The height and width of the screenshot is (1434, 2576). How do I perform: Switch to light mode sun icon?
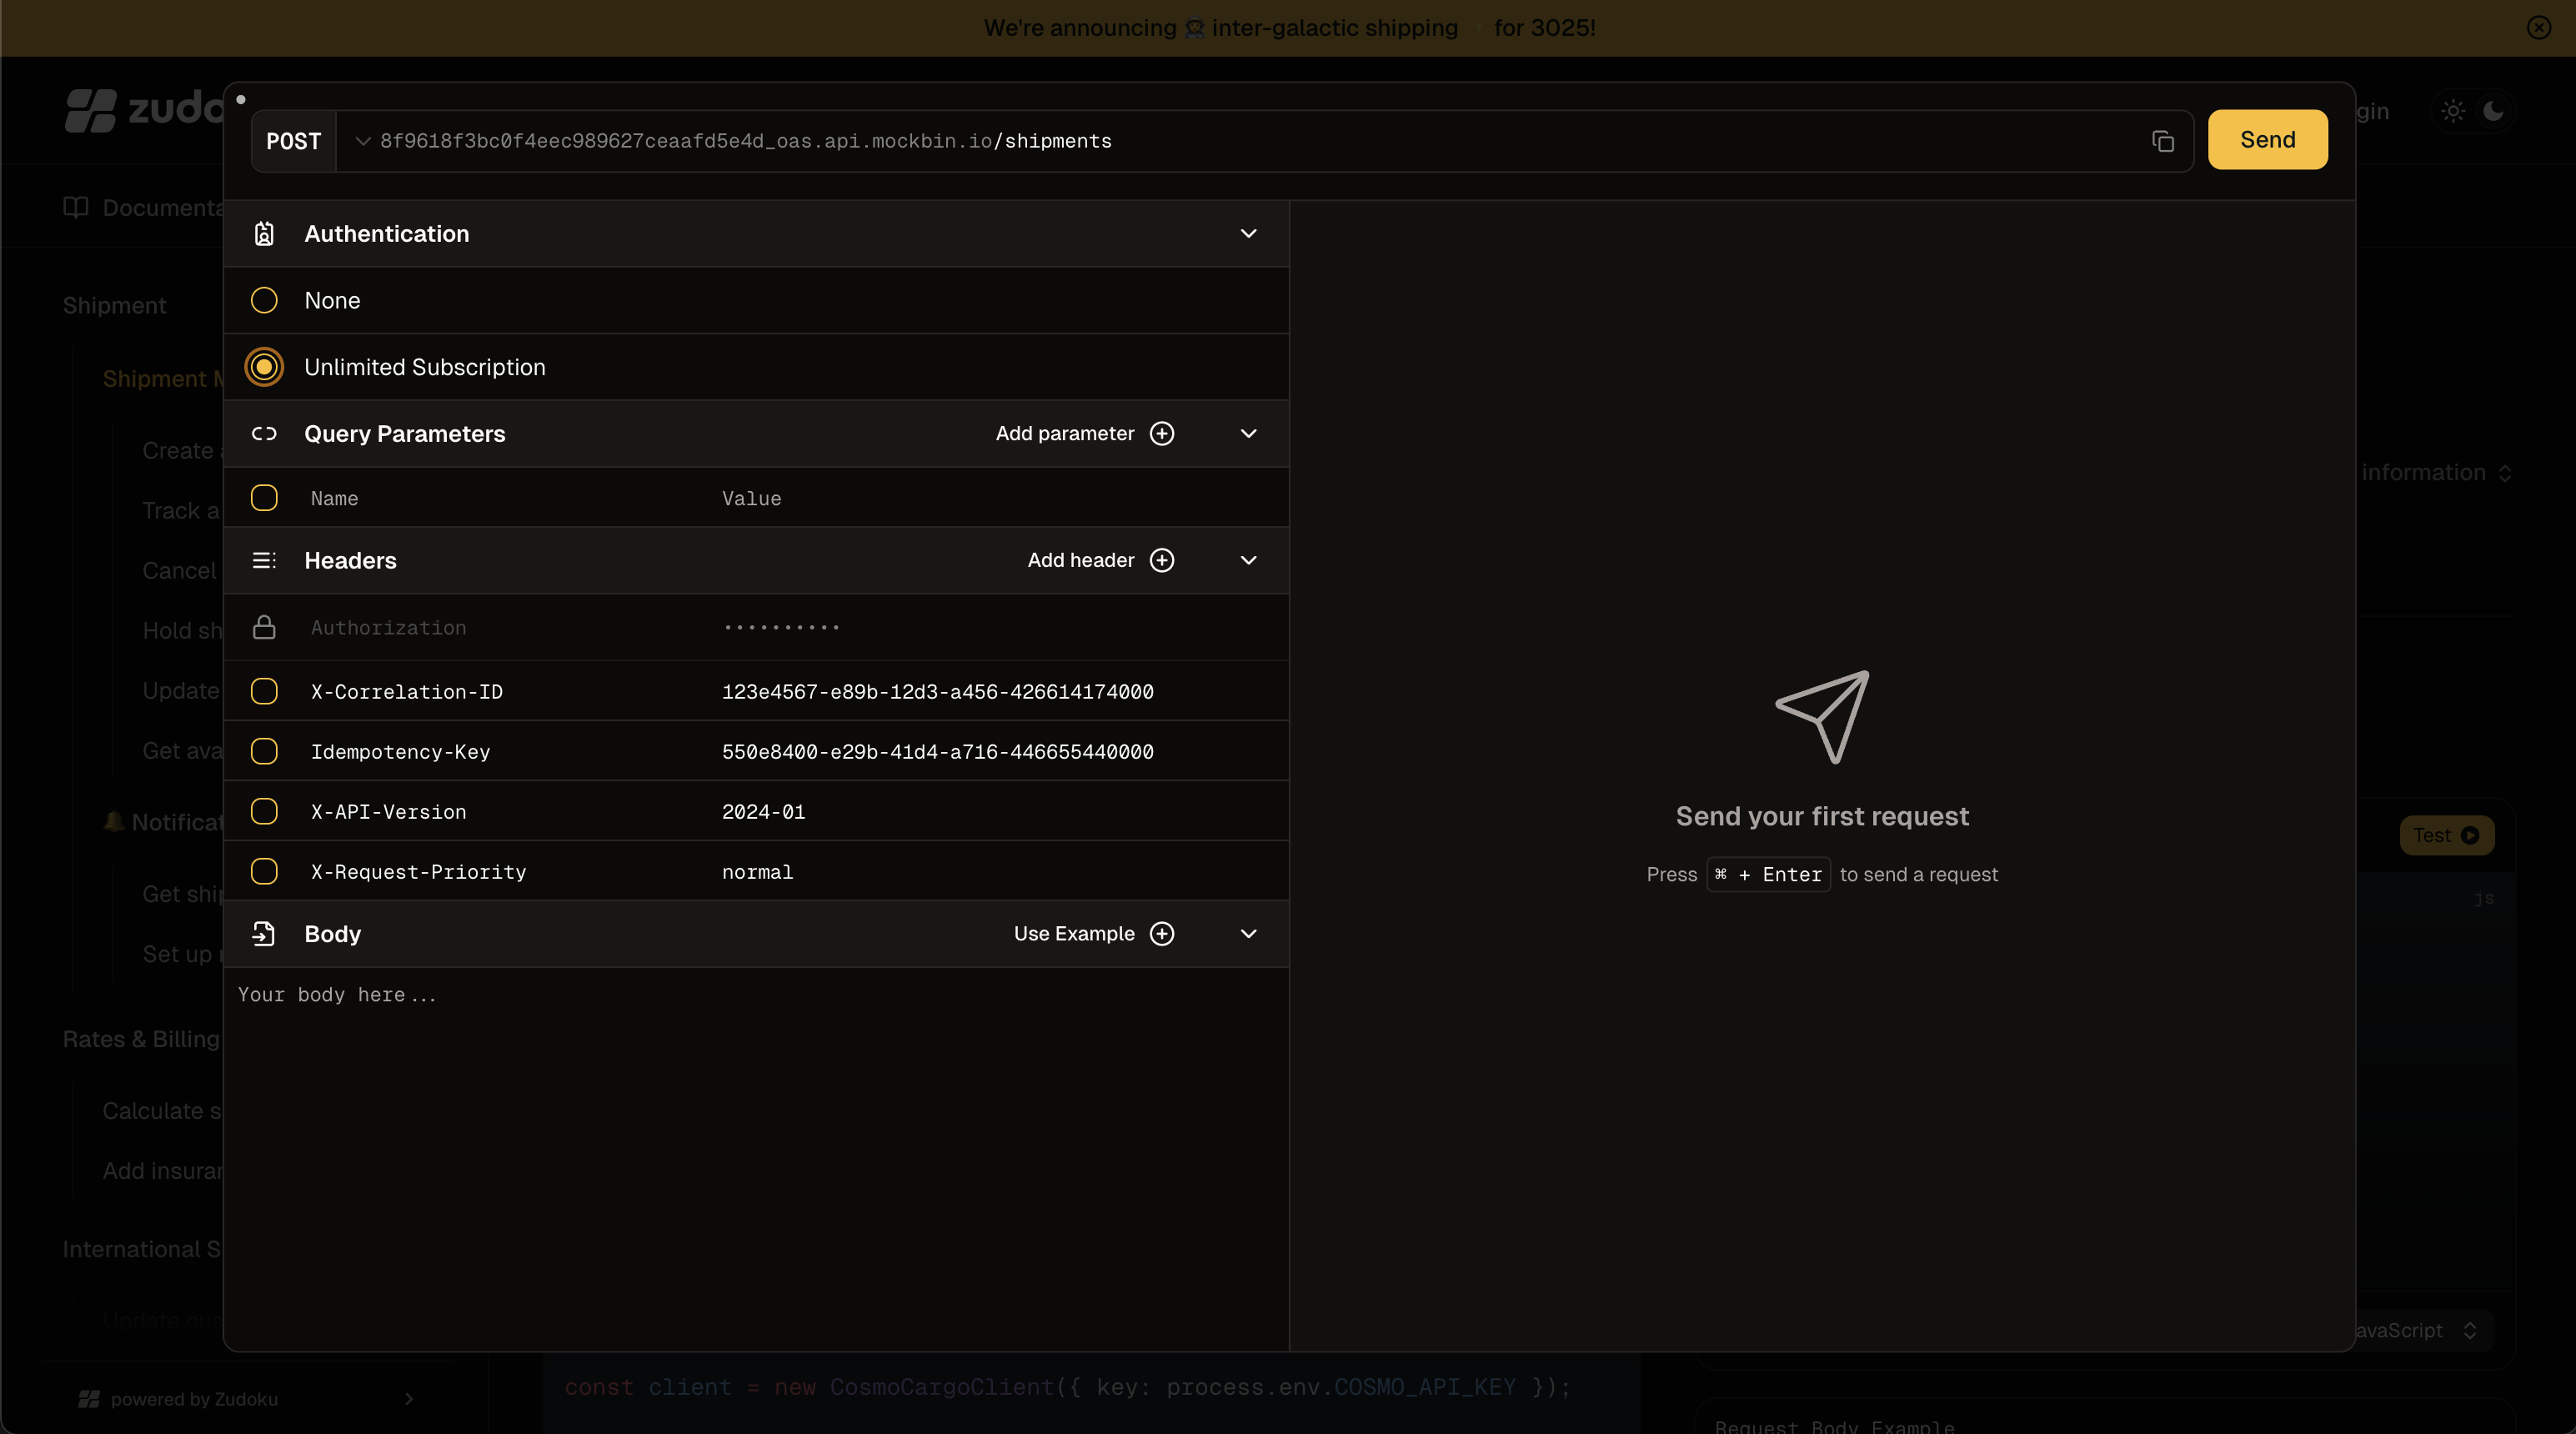(2452, 111)
